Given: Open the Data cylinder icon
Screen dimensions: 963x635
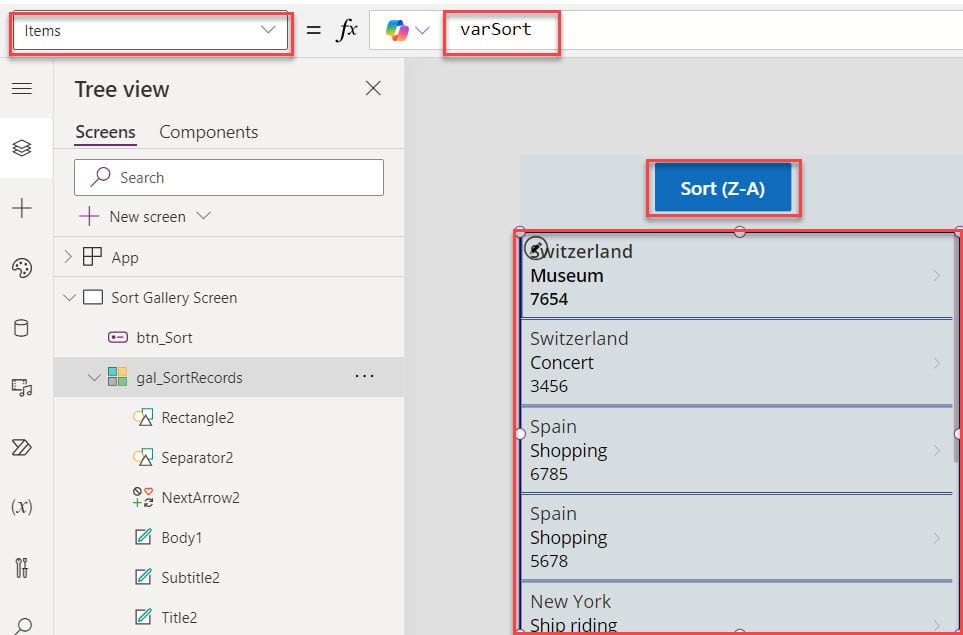Looking at the screenshot, I should point(21,328).
